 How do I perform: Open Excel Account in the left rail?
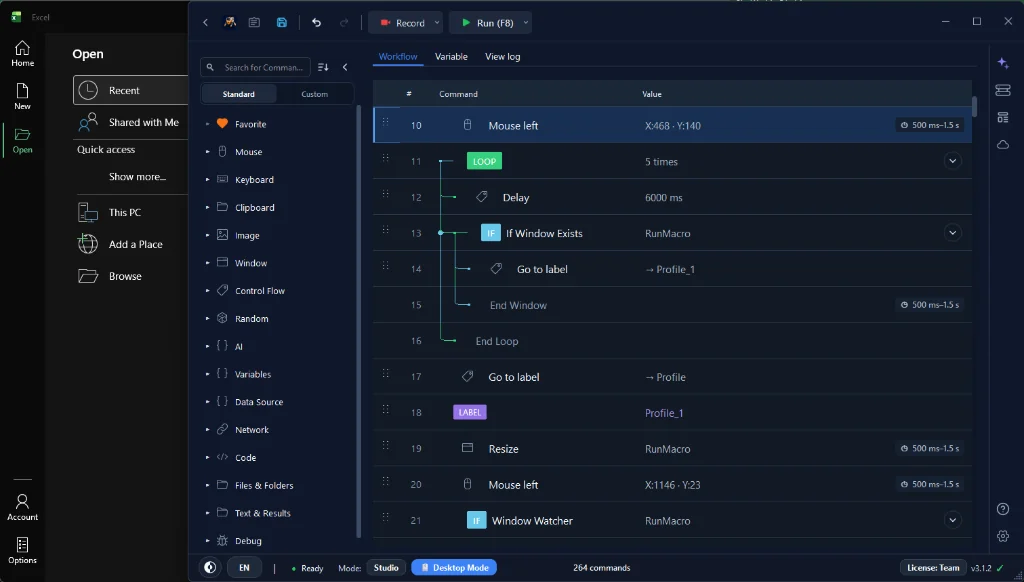point(22,508)
